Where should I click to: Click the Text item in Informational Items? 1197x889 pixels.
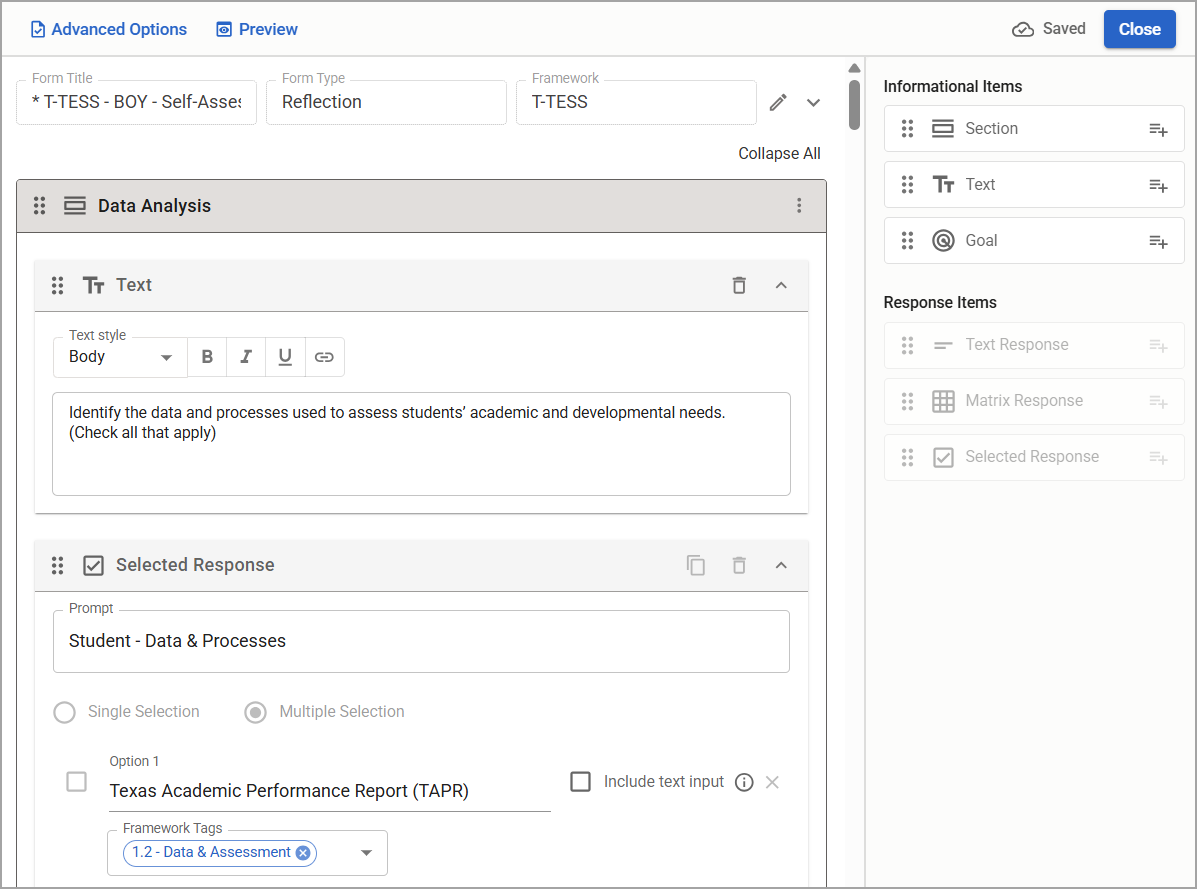click(x=1034, y=185)
